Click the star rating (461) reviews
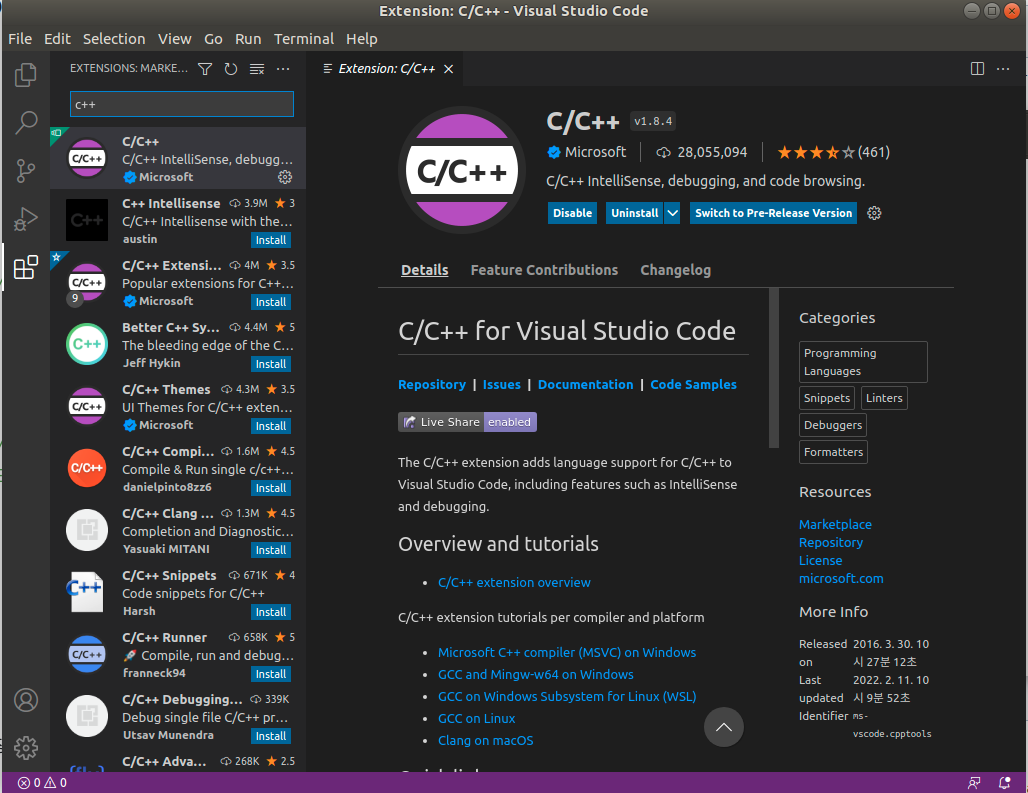Viewport: 1028px width, 793px height. tap(833, 153)
